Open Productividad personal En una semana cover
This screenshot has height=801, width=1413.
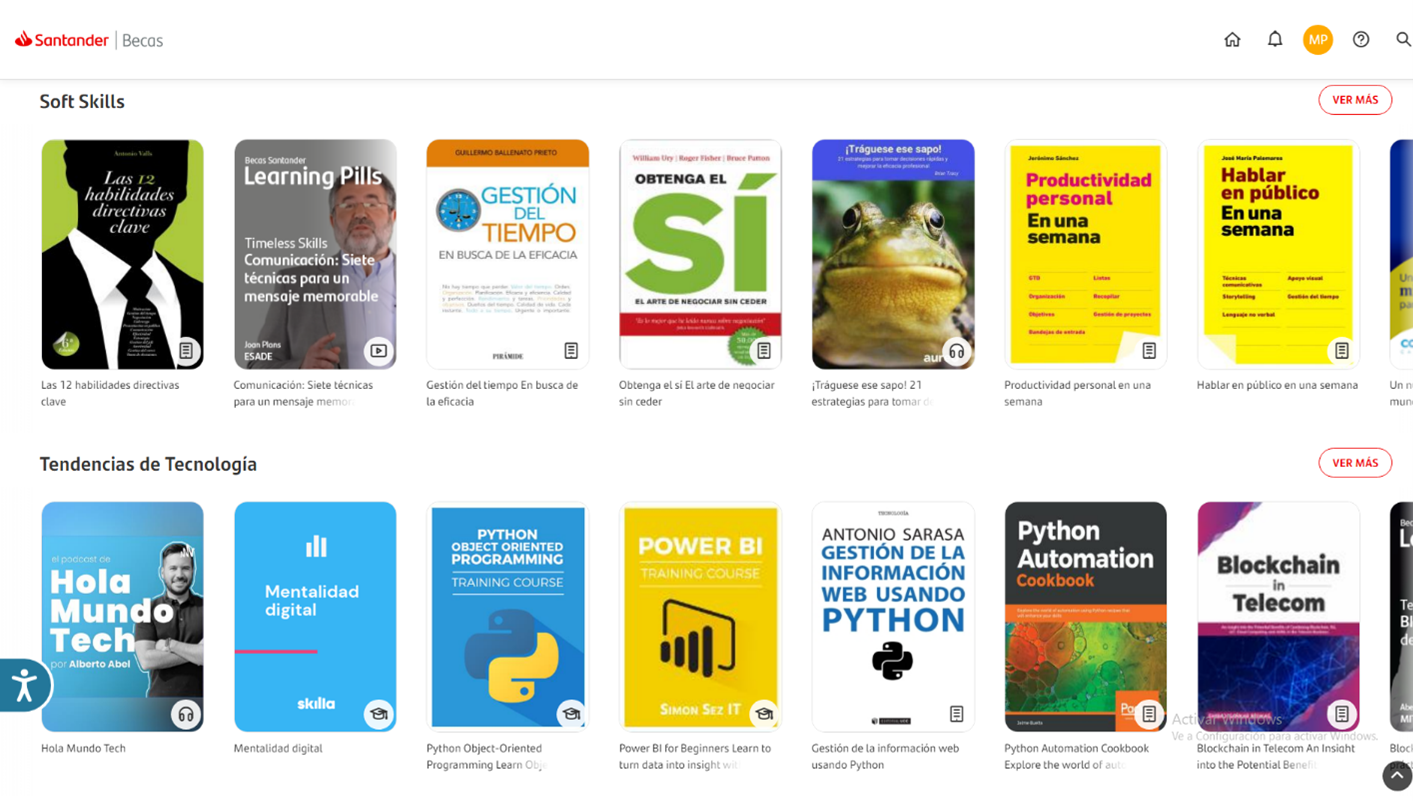pyautogui.click(x=1086, y=254)
